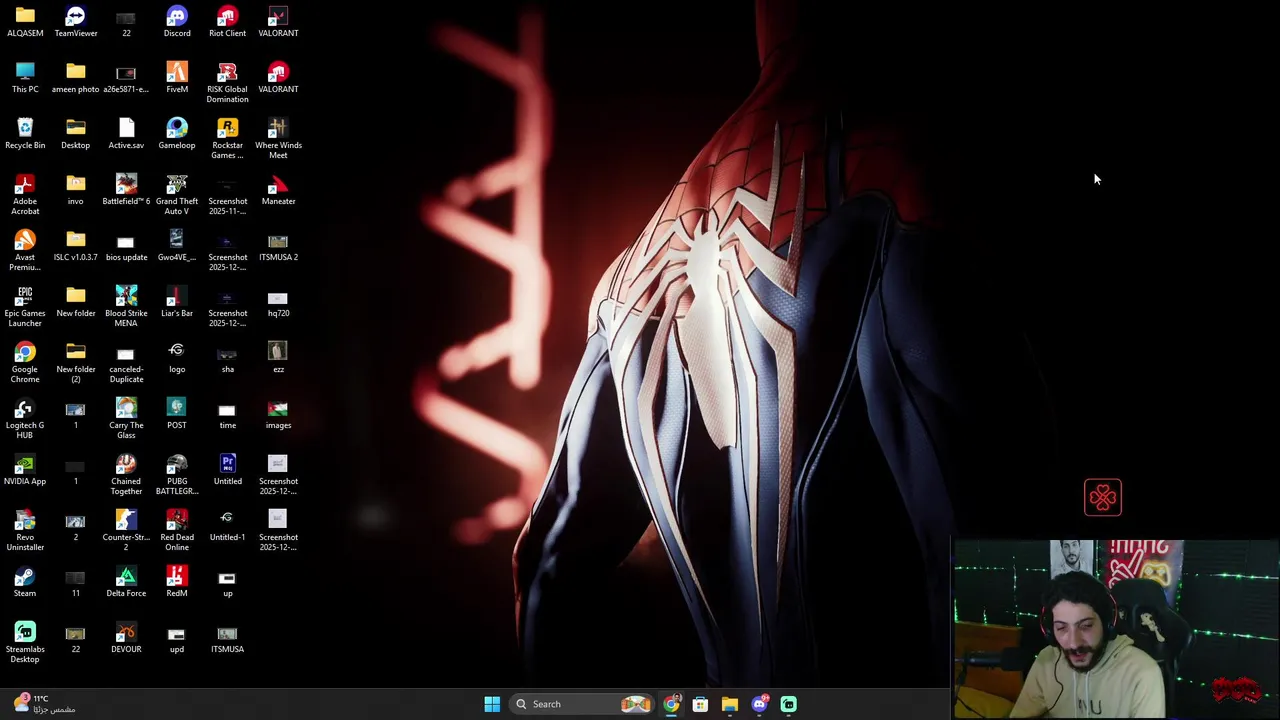The image size is (1280, 720).
Task: Open the TeamViewer desktop shortcut
Action: tap(76, 22)
